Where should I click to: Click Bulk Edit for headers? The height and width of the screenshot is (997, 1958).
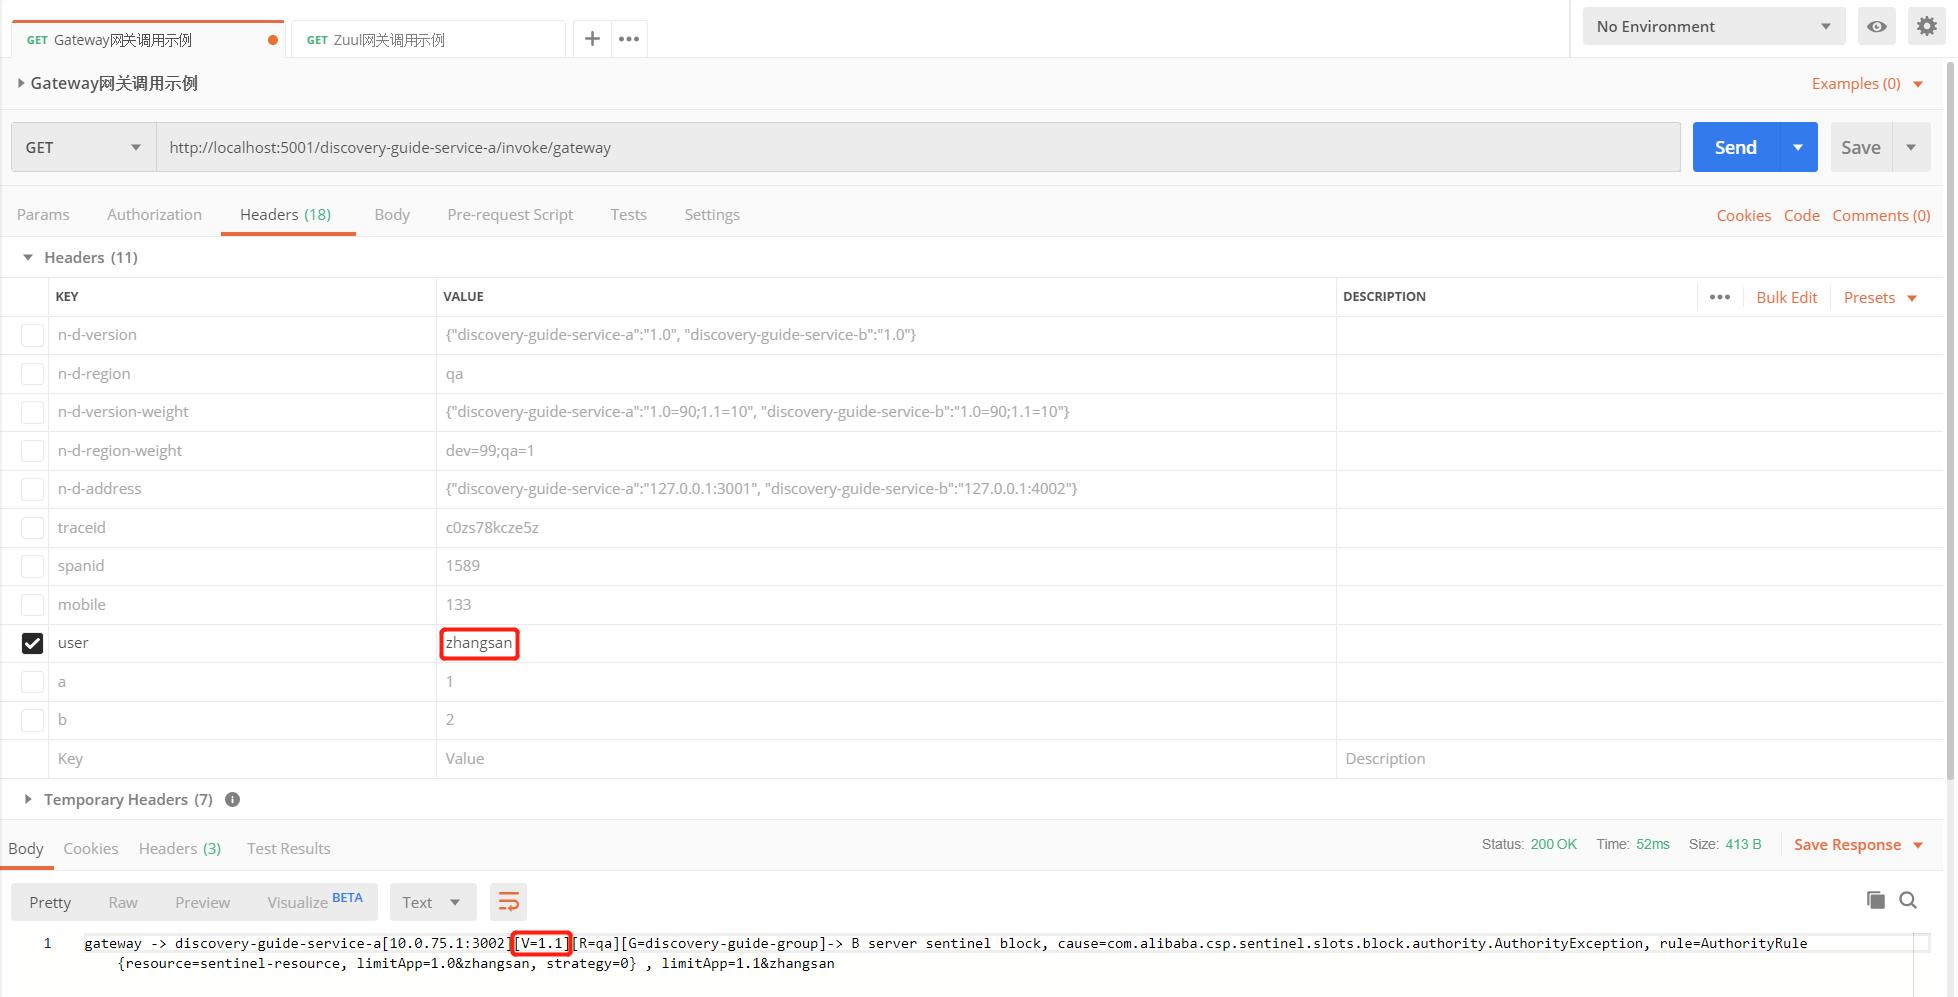[1786, 297]
